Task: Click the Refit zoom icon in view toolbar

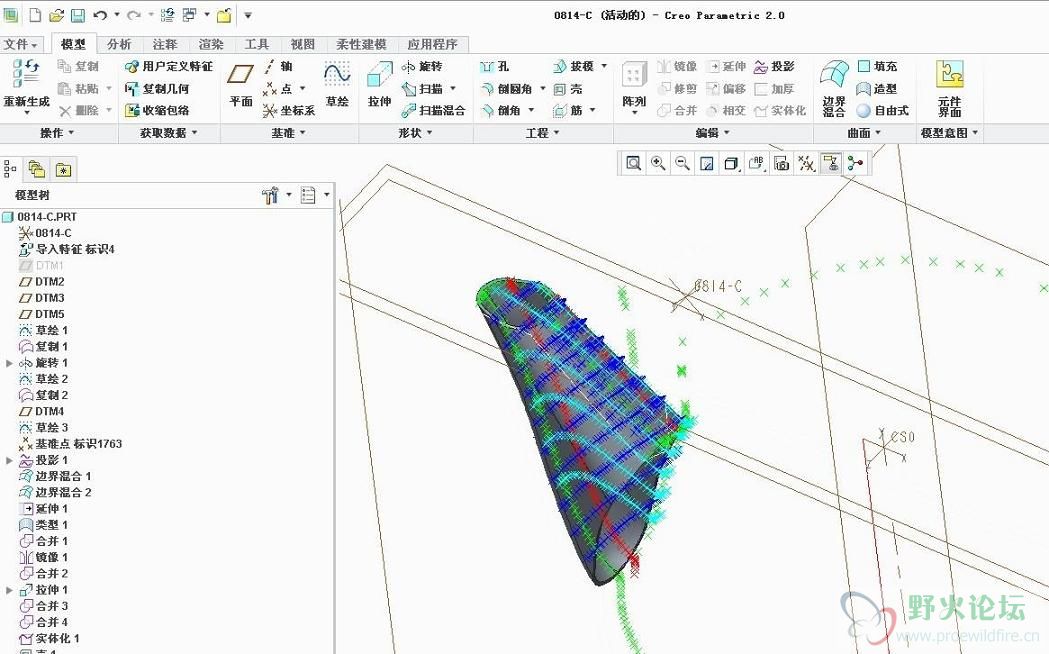Action: coord(633,162)
